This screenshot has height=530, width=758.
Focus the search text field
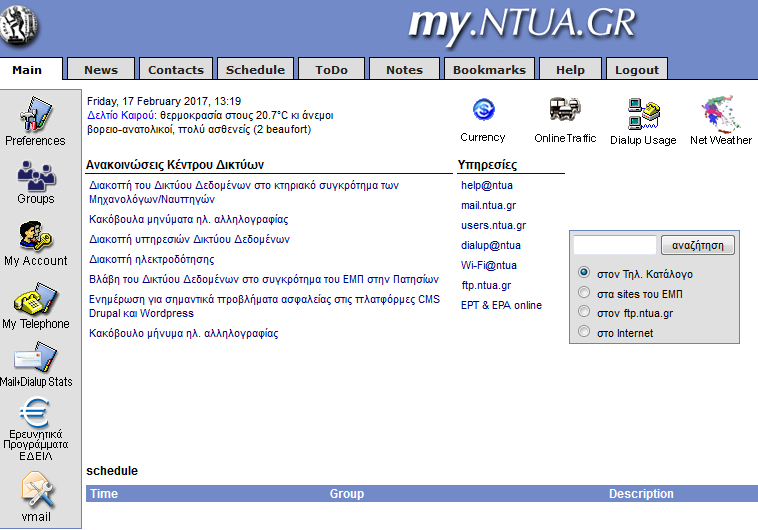(x=614, y=245)
